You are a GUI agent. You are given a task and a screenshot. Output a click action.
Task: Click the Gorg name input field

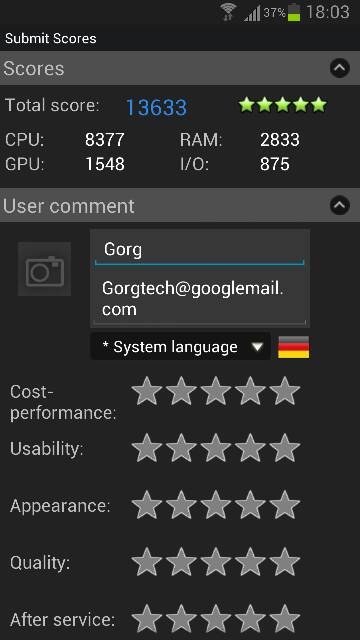[x=200, y=249]
